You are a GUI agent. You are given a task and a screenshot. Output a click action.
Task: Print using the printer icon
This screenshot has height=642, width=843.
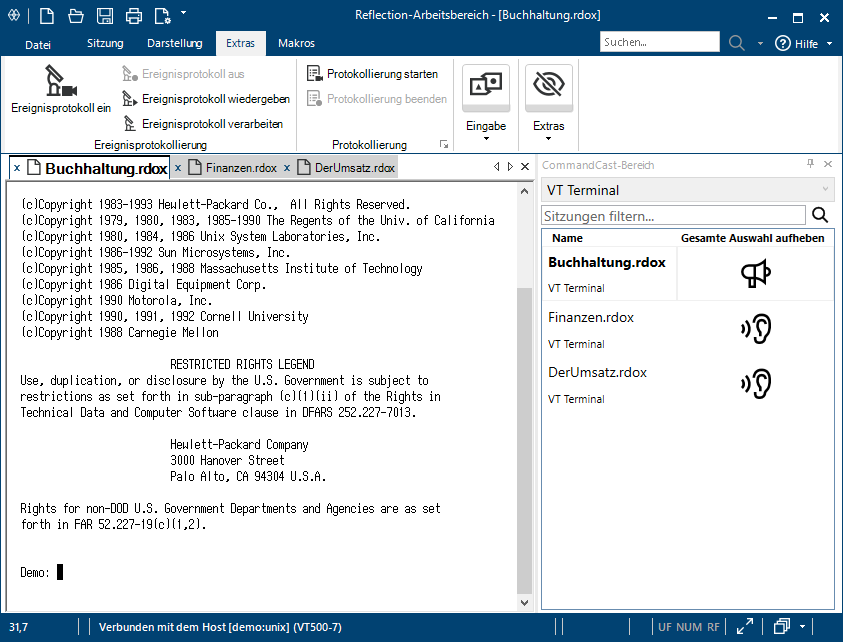click(x=134, y=16)
